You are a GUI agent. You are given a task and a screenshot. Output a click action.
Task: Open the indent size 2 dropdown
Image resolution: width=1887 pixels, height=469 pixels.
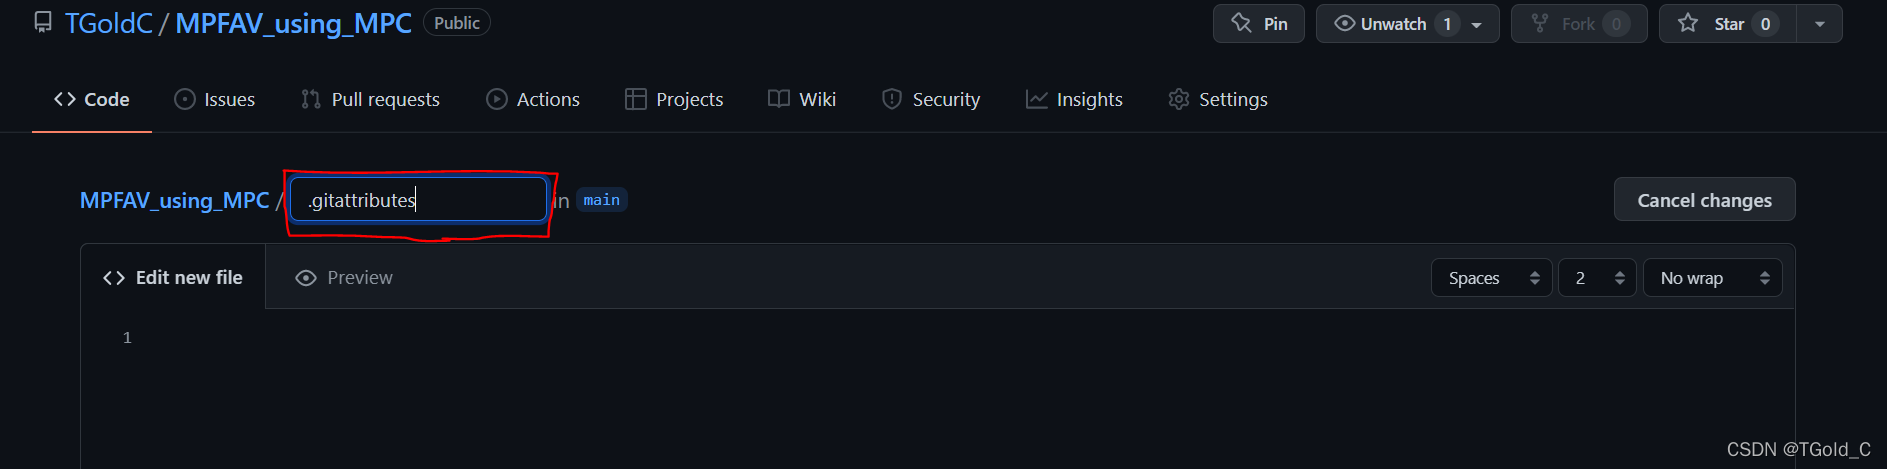tap(1597, 278)
